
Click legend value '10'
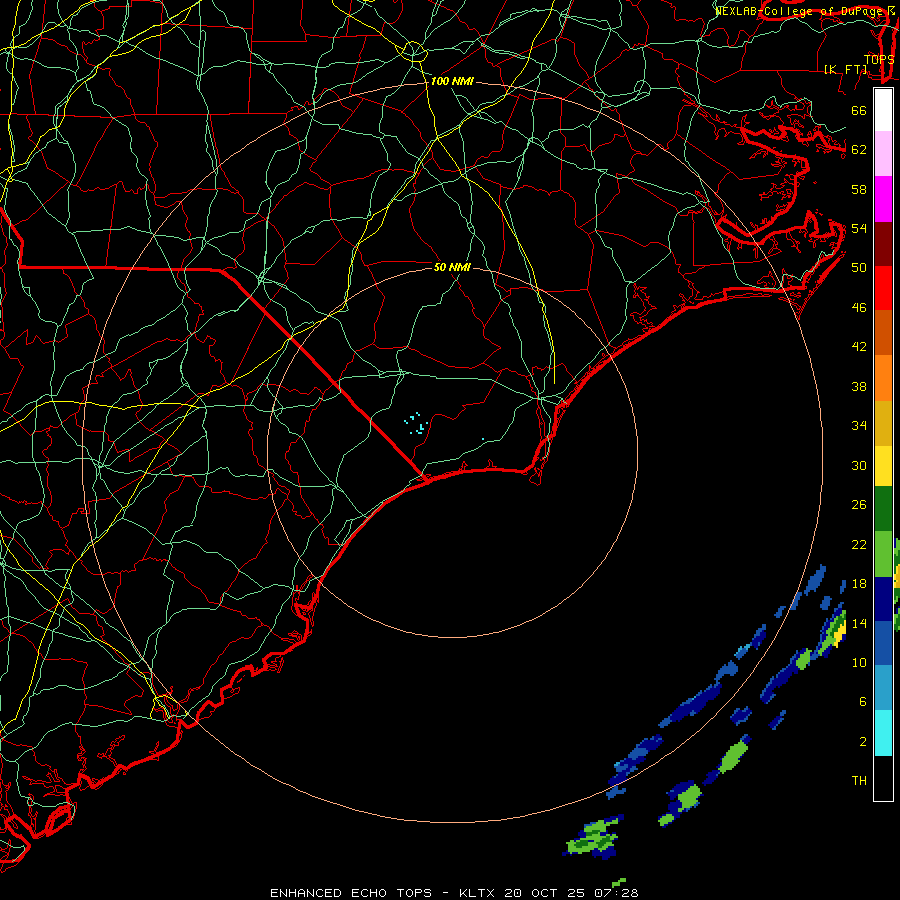tap(859, 662)
